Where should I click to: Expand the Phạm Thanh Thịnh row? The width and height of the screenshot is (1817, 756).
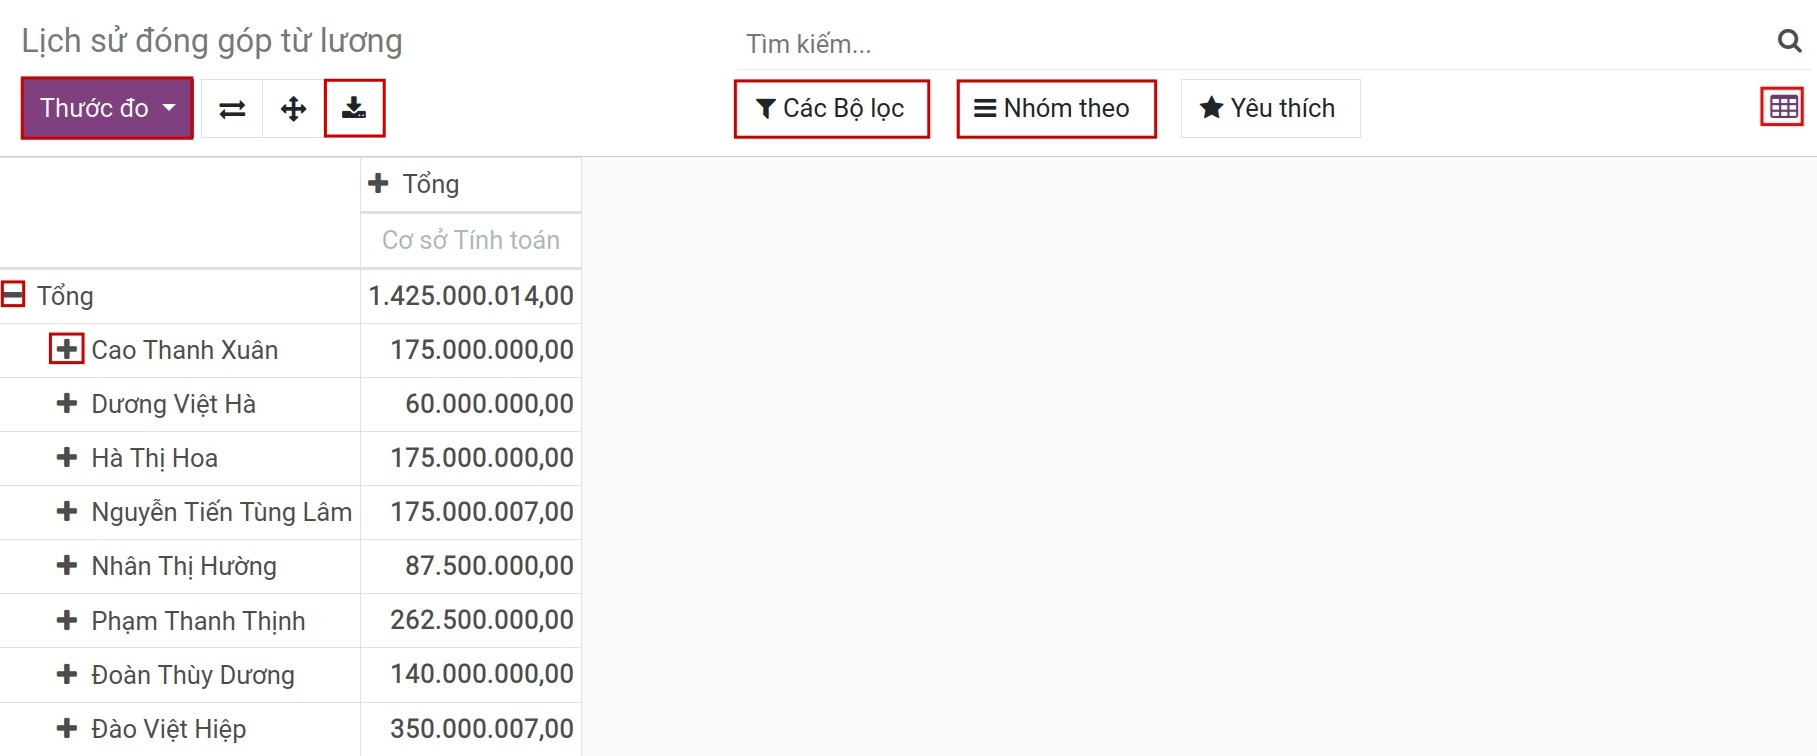pos(67,621)
